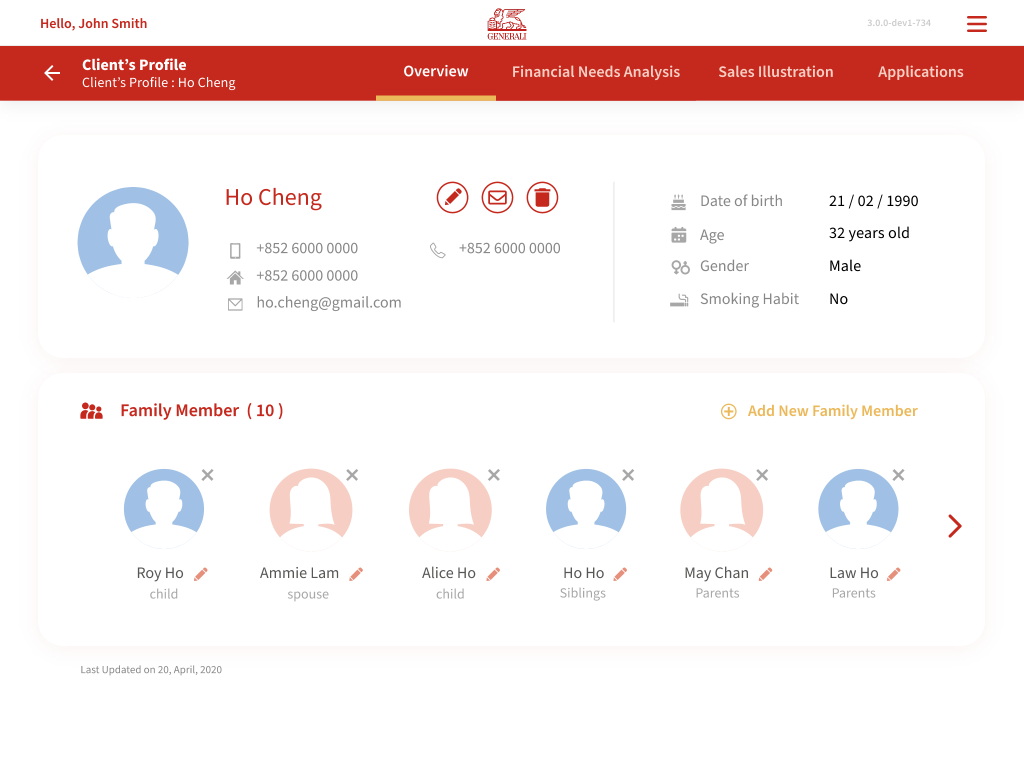Select Ammie Lam's avatar
This screenshot has width=1024, height=768.
(311, 508)
